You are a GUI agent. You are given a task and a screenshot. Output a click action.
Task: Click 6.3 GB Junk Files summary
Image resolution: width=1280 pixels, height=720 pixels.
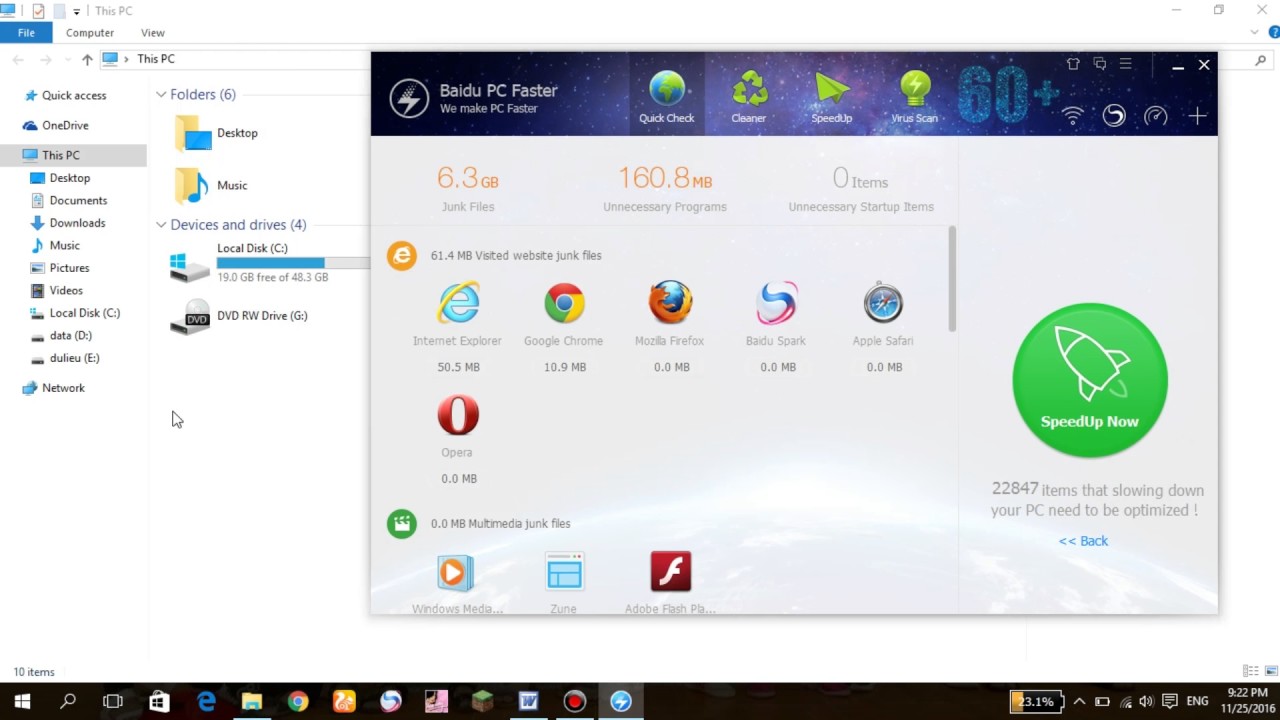point(468,188)
